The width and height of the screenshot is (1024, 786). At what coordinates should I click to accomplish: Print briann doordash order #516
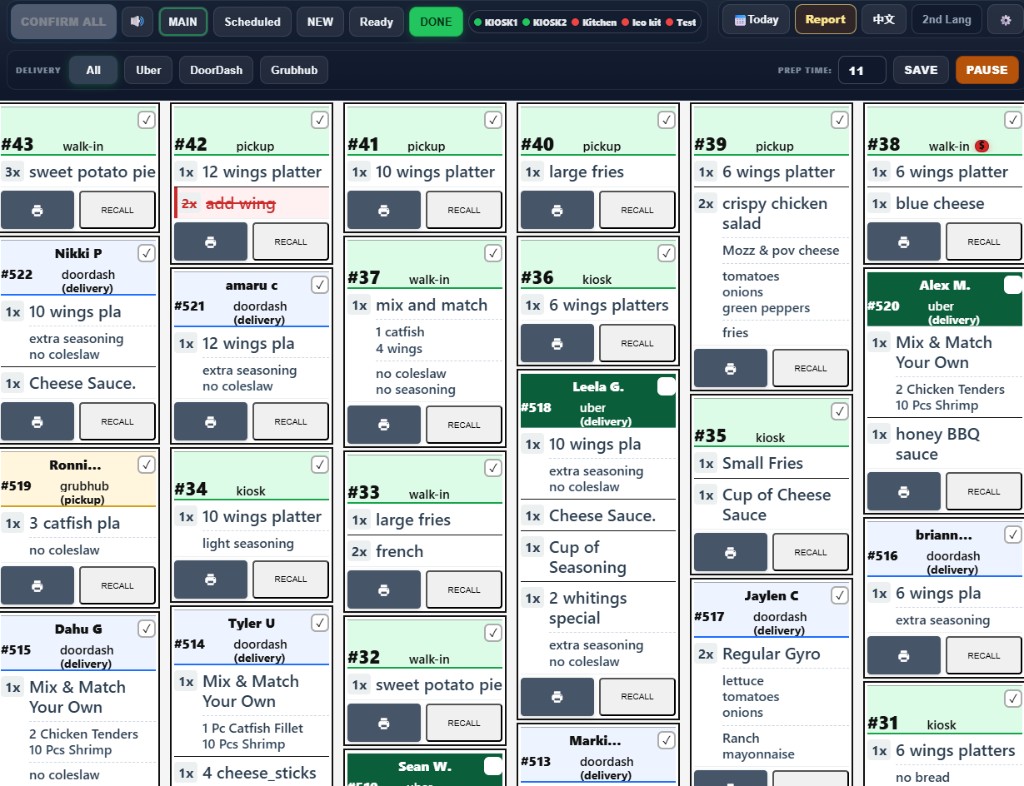(x=903, y=655)
